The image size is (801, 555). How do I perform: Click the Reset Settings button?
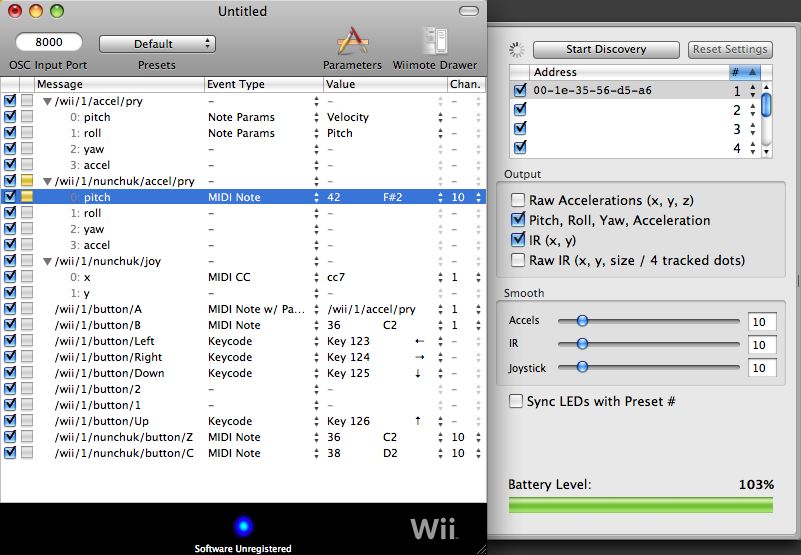click(730, 49)
